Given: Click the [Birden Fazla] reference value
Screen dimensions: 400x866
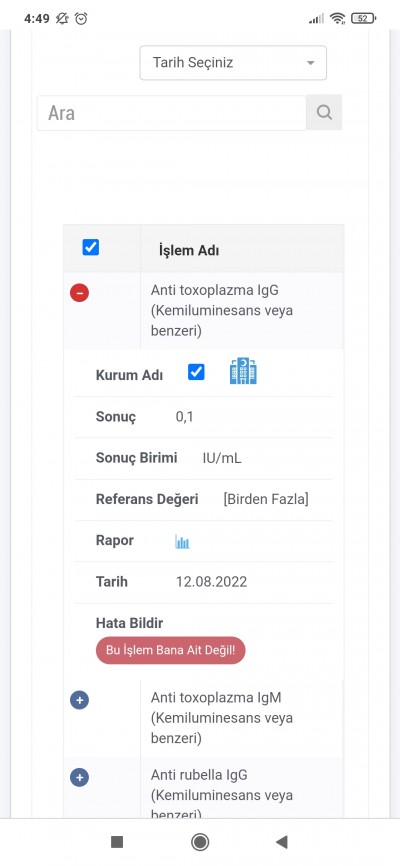Looking at the screenshot, I should [x=266, y=499].
